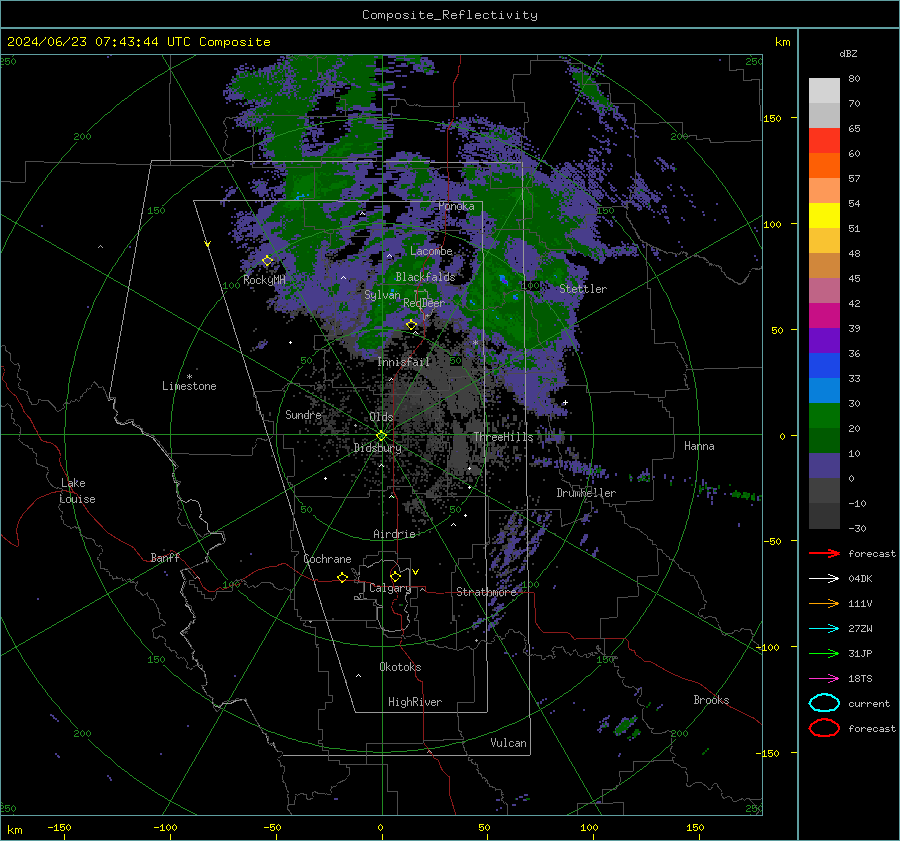Click the Didsbury town label

pyautogui.click(x=377, y=448)
